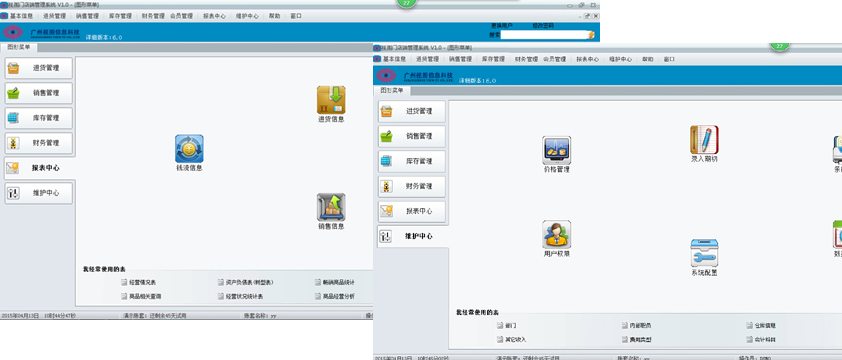
Task: Open 窗口 menu in left window
Action: [x=296, y=16]
